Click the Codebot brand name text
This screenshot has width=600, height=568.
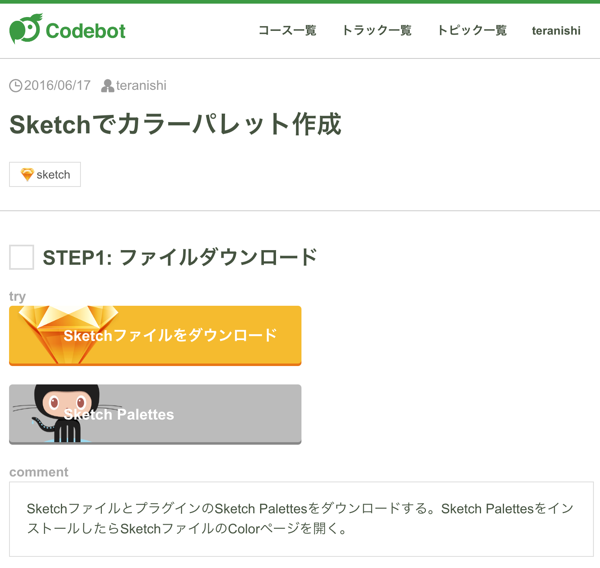point(86,30)
